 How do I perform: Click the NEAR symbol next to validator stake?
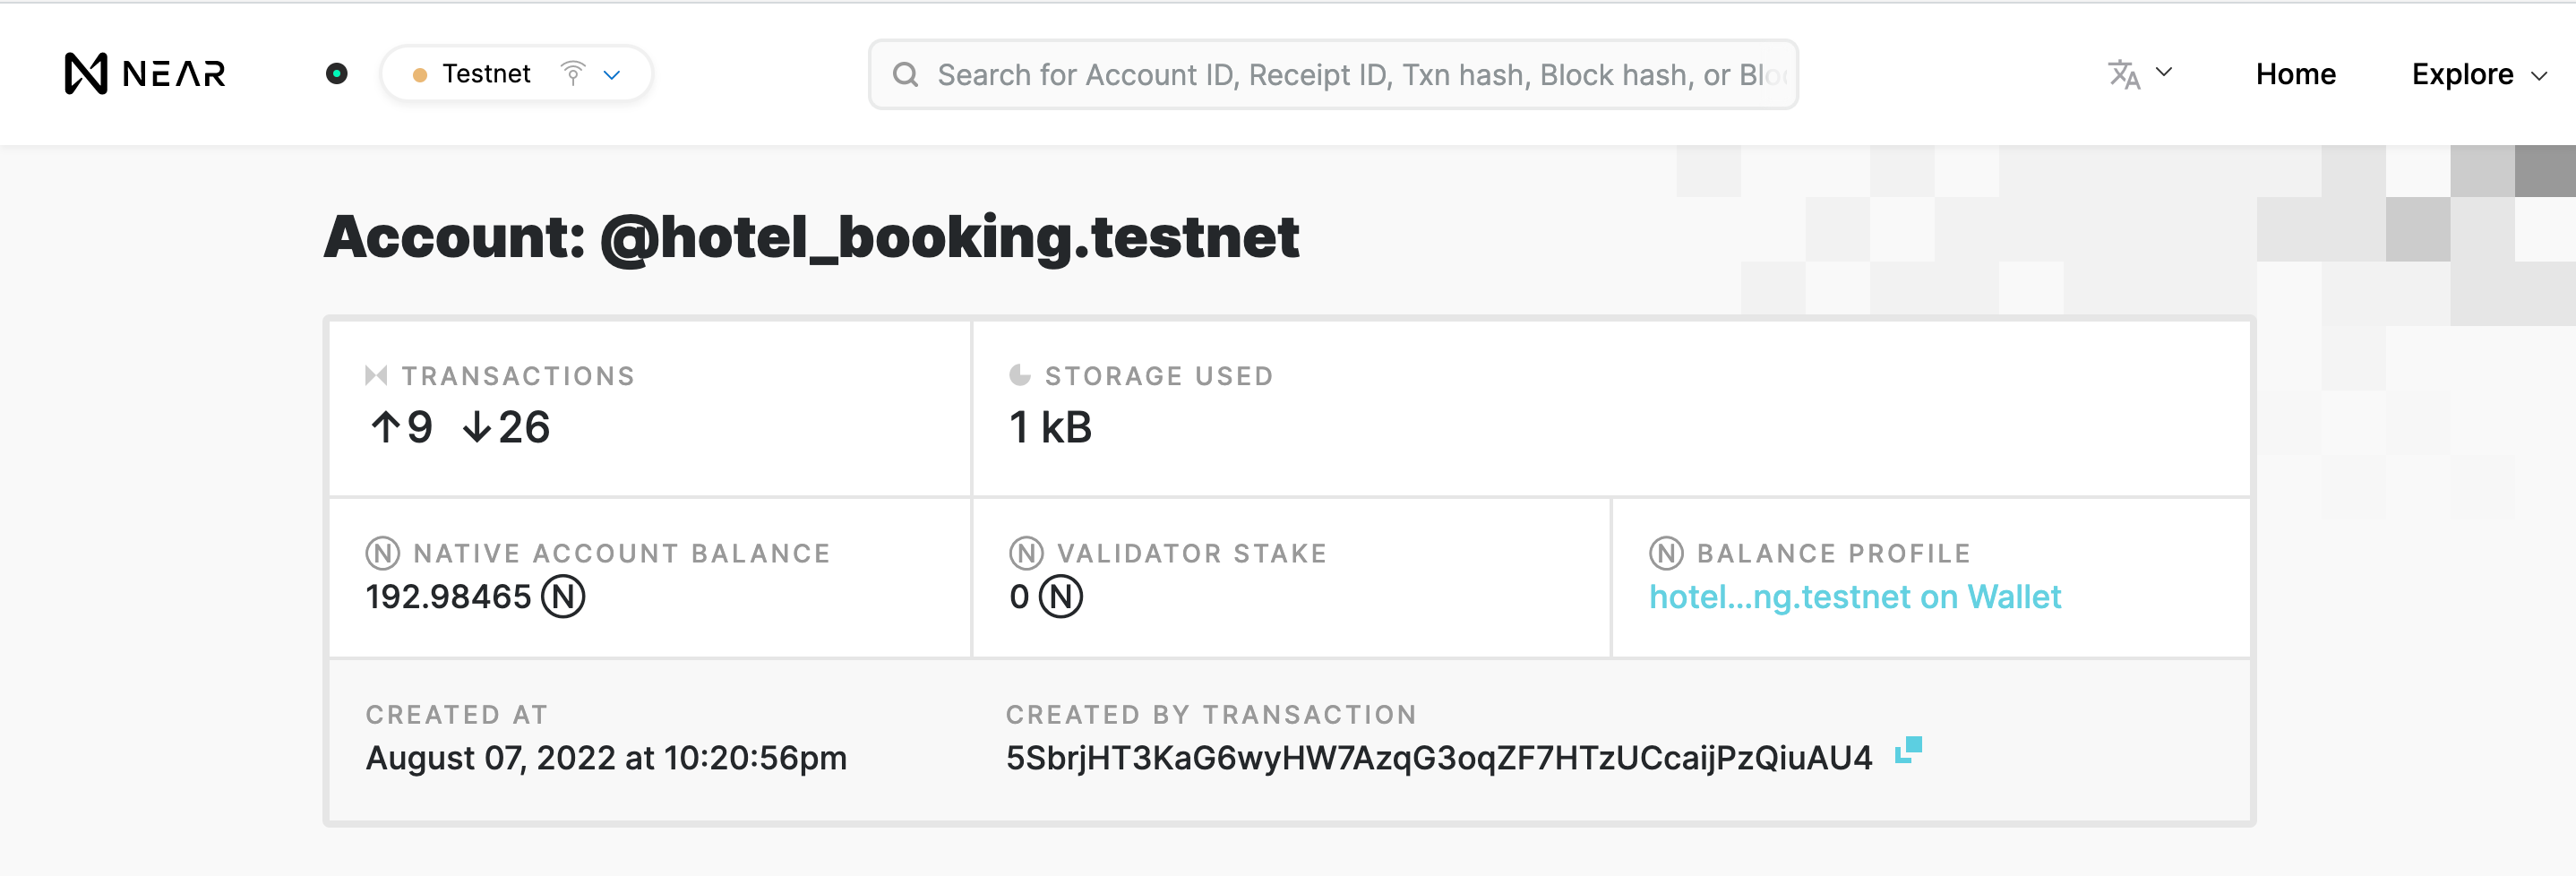(x=1061, y=597)
